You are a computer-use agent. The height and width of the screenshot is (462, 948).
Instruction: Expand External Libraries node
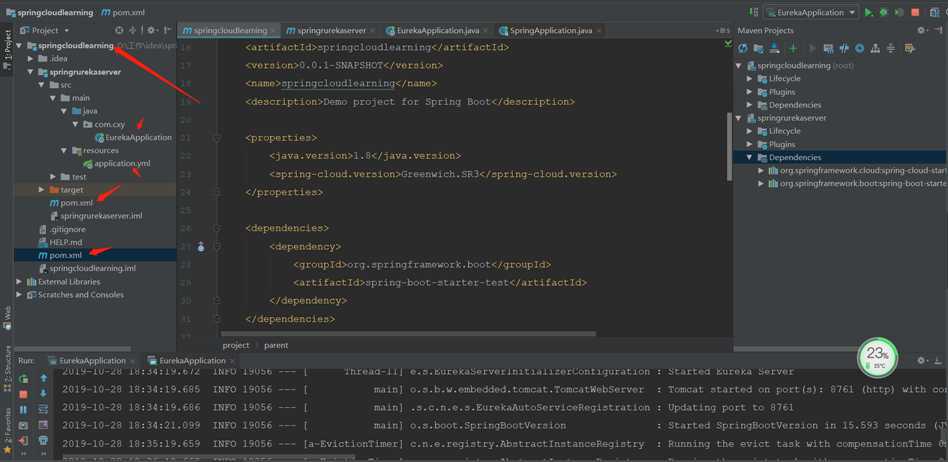pos(20,282)
